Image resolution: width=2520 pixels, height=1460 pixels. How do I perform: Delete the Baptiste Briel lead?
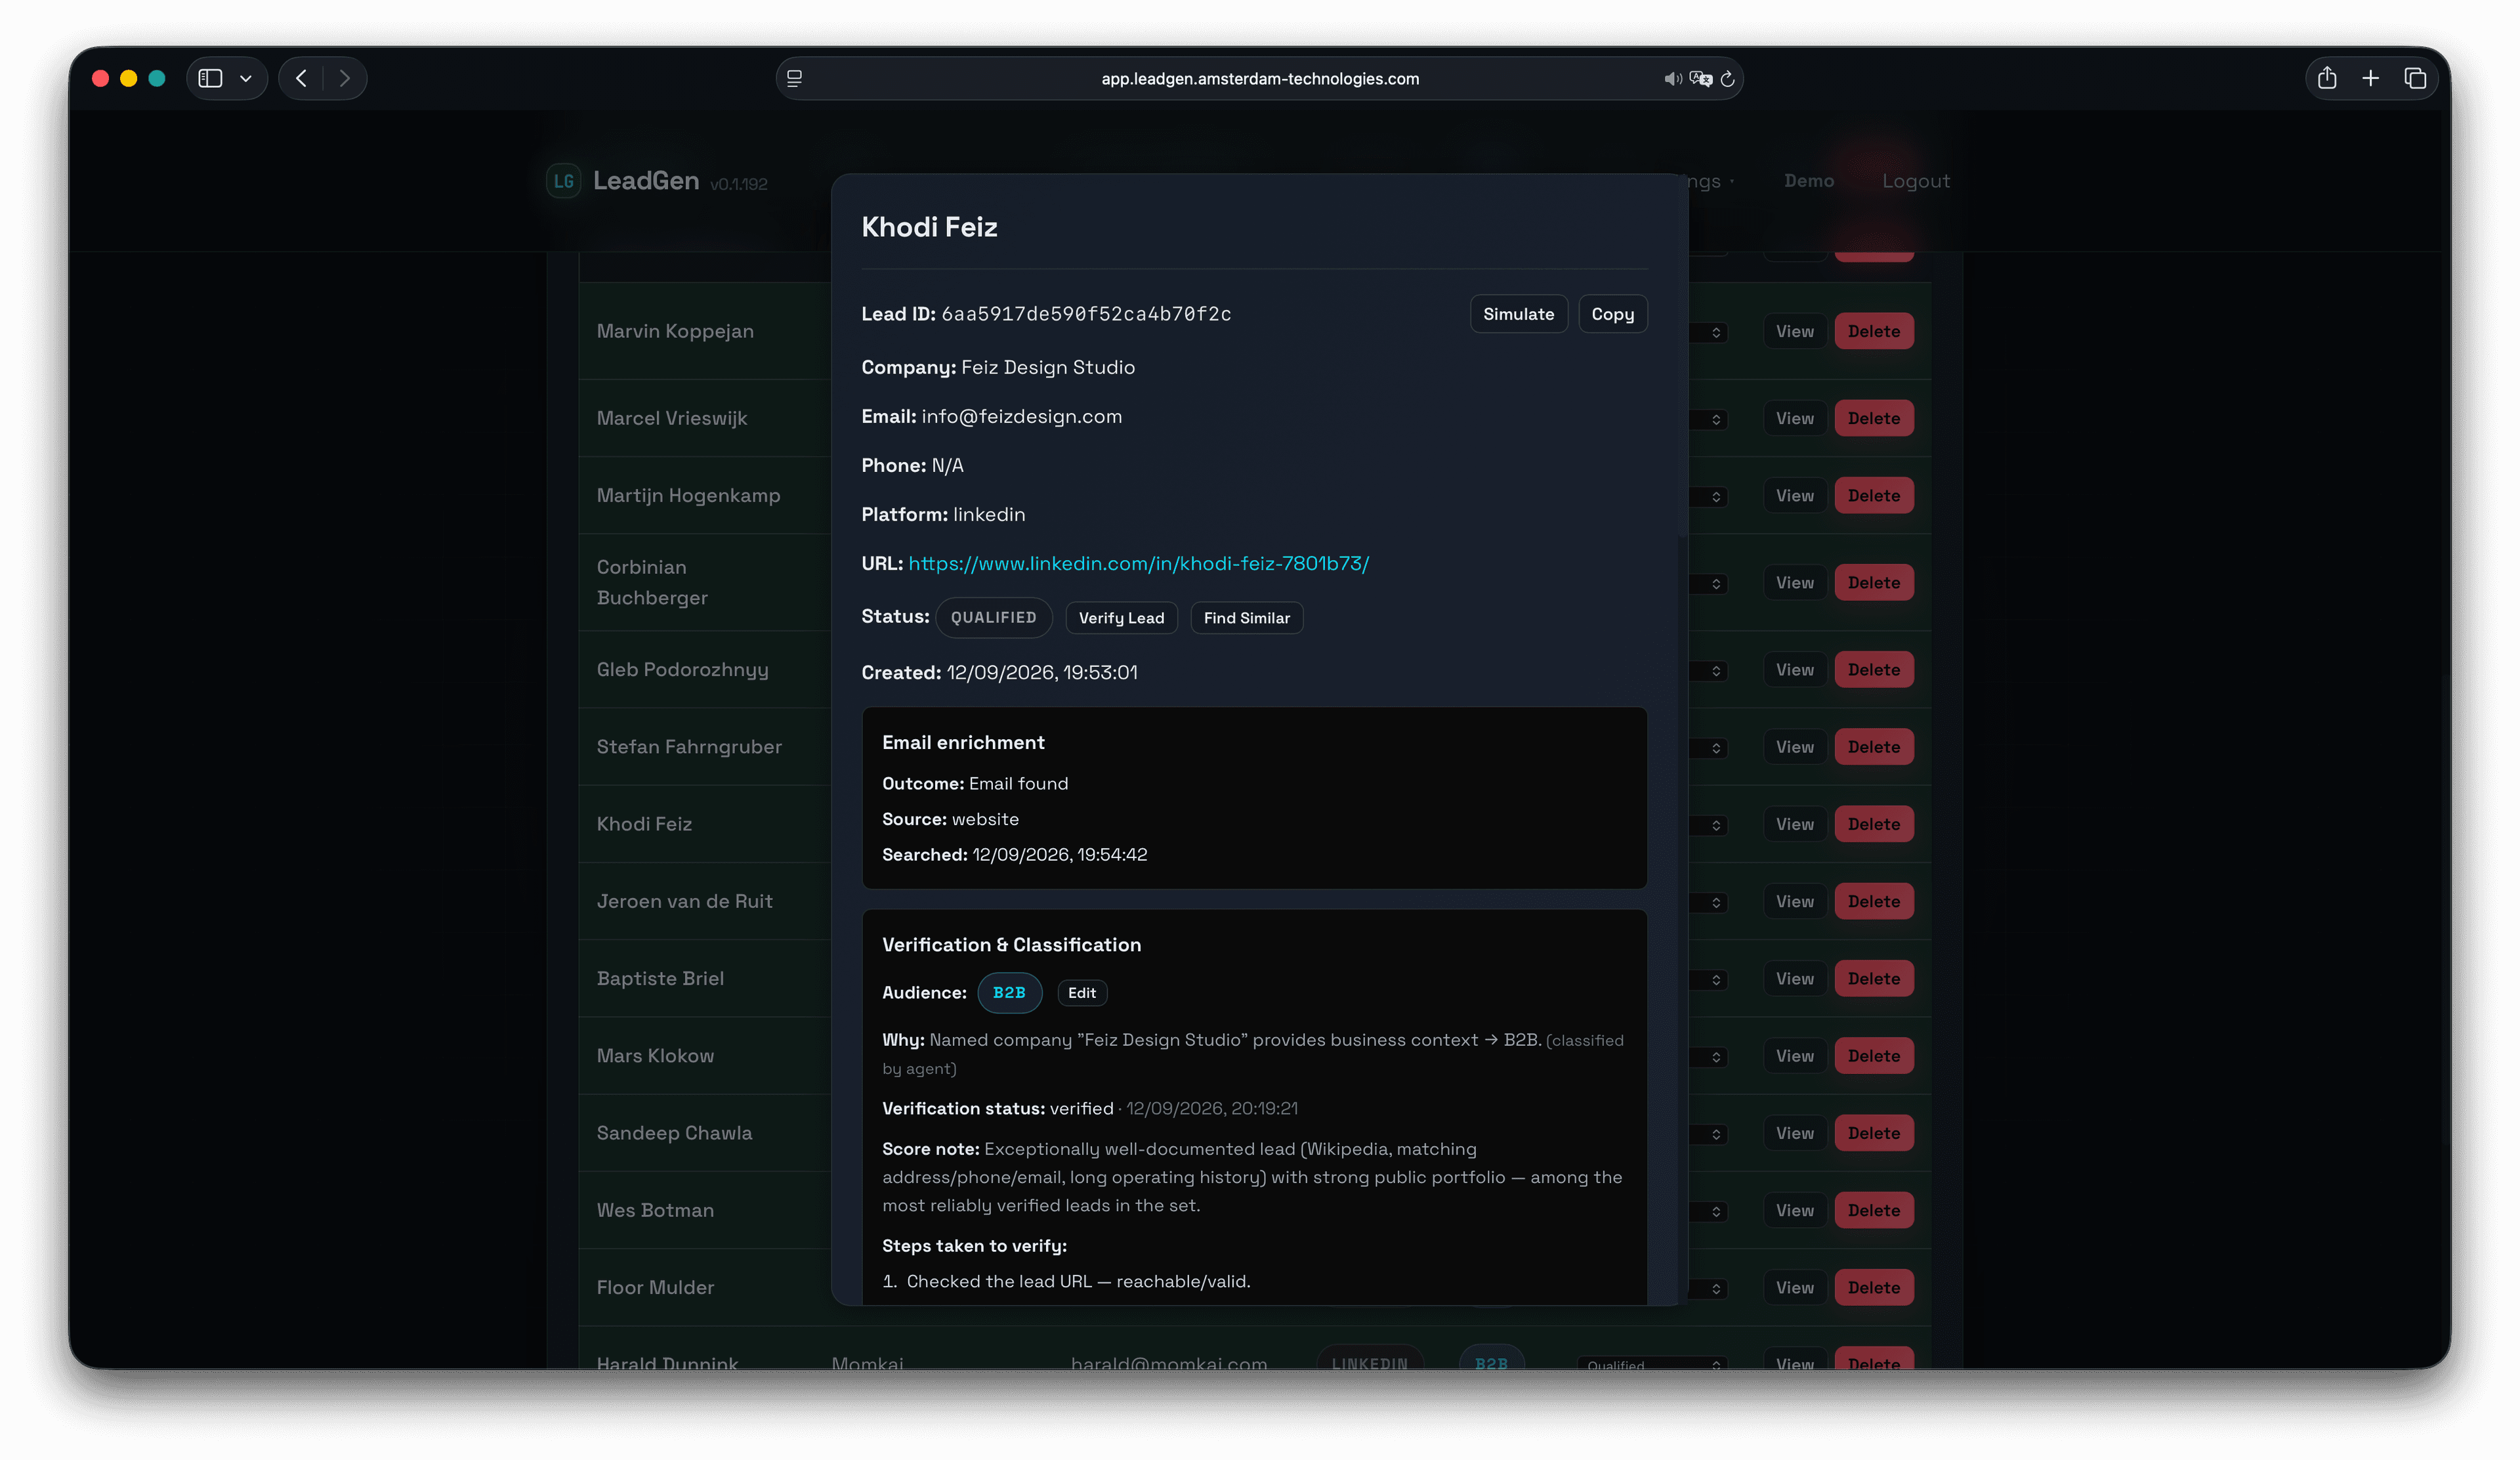click(1873, 978)
